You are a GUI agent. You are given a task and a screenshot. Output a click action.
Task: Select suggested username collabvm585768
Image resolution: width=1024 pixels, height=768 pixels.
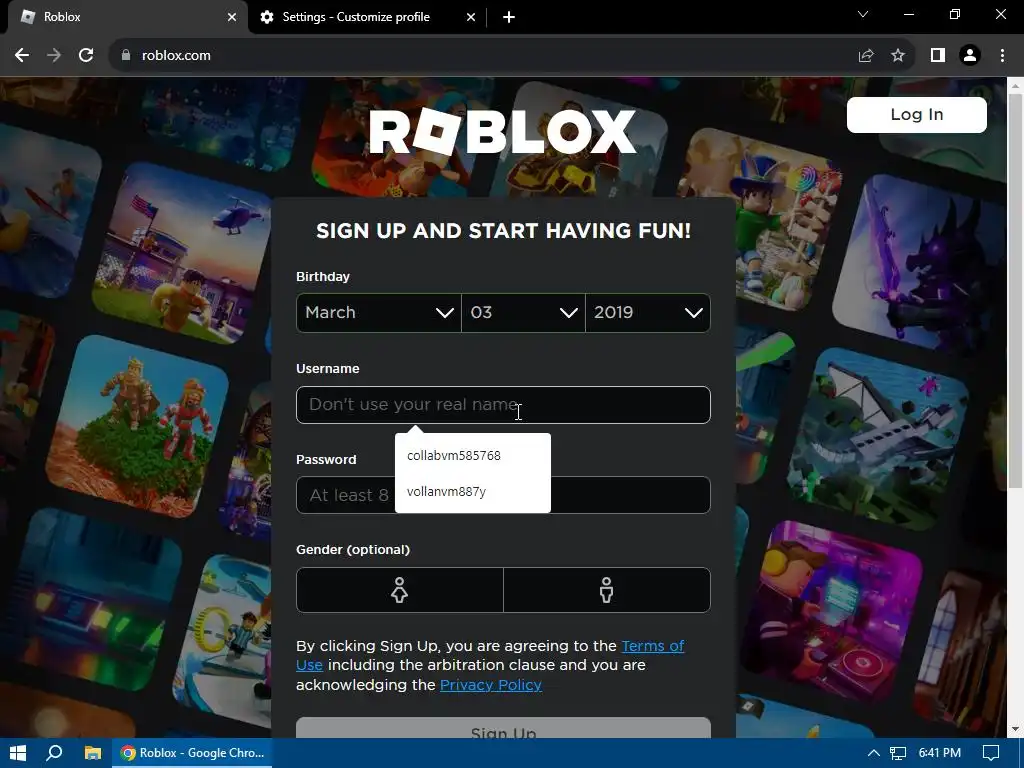[x=473, y=456]
